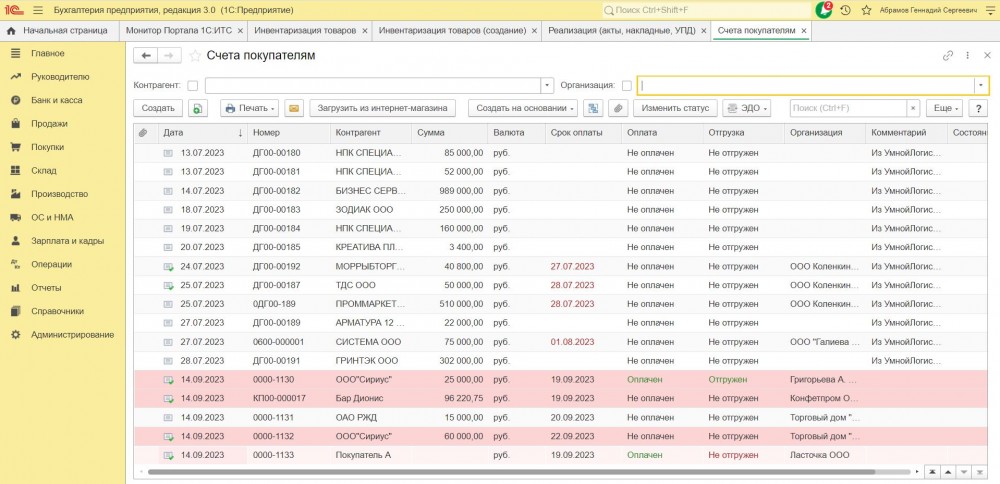Enable the Контрагент filter checkbox
The width and height of the screenshot is (1000, 484).
tap(193, 86)
